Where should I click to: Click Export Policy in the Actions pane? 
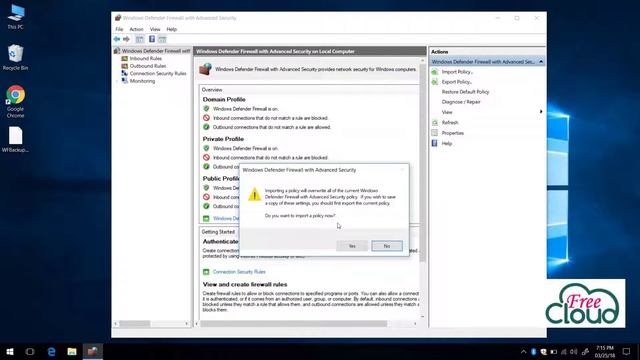457,82
